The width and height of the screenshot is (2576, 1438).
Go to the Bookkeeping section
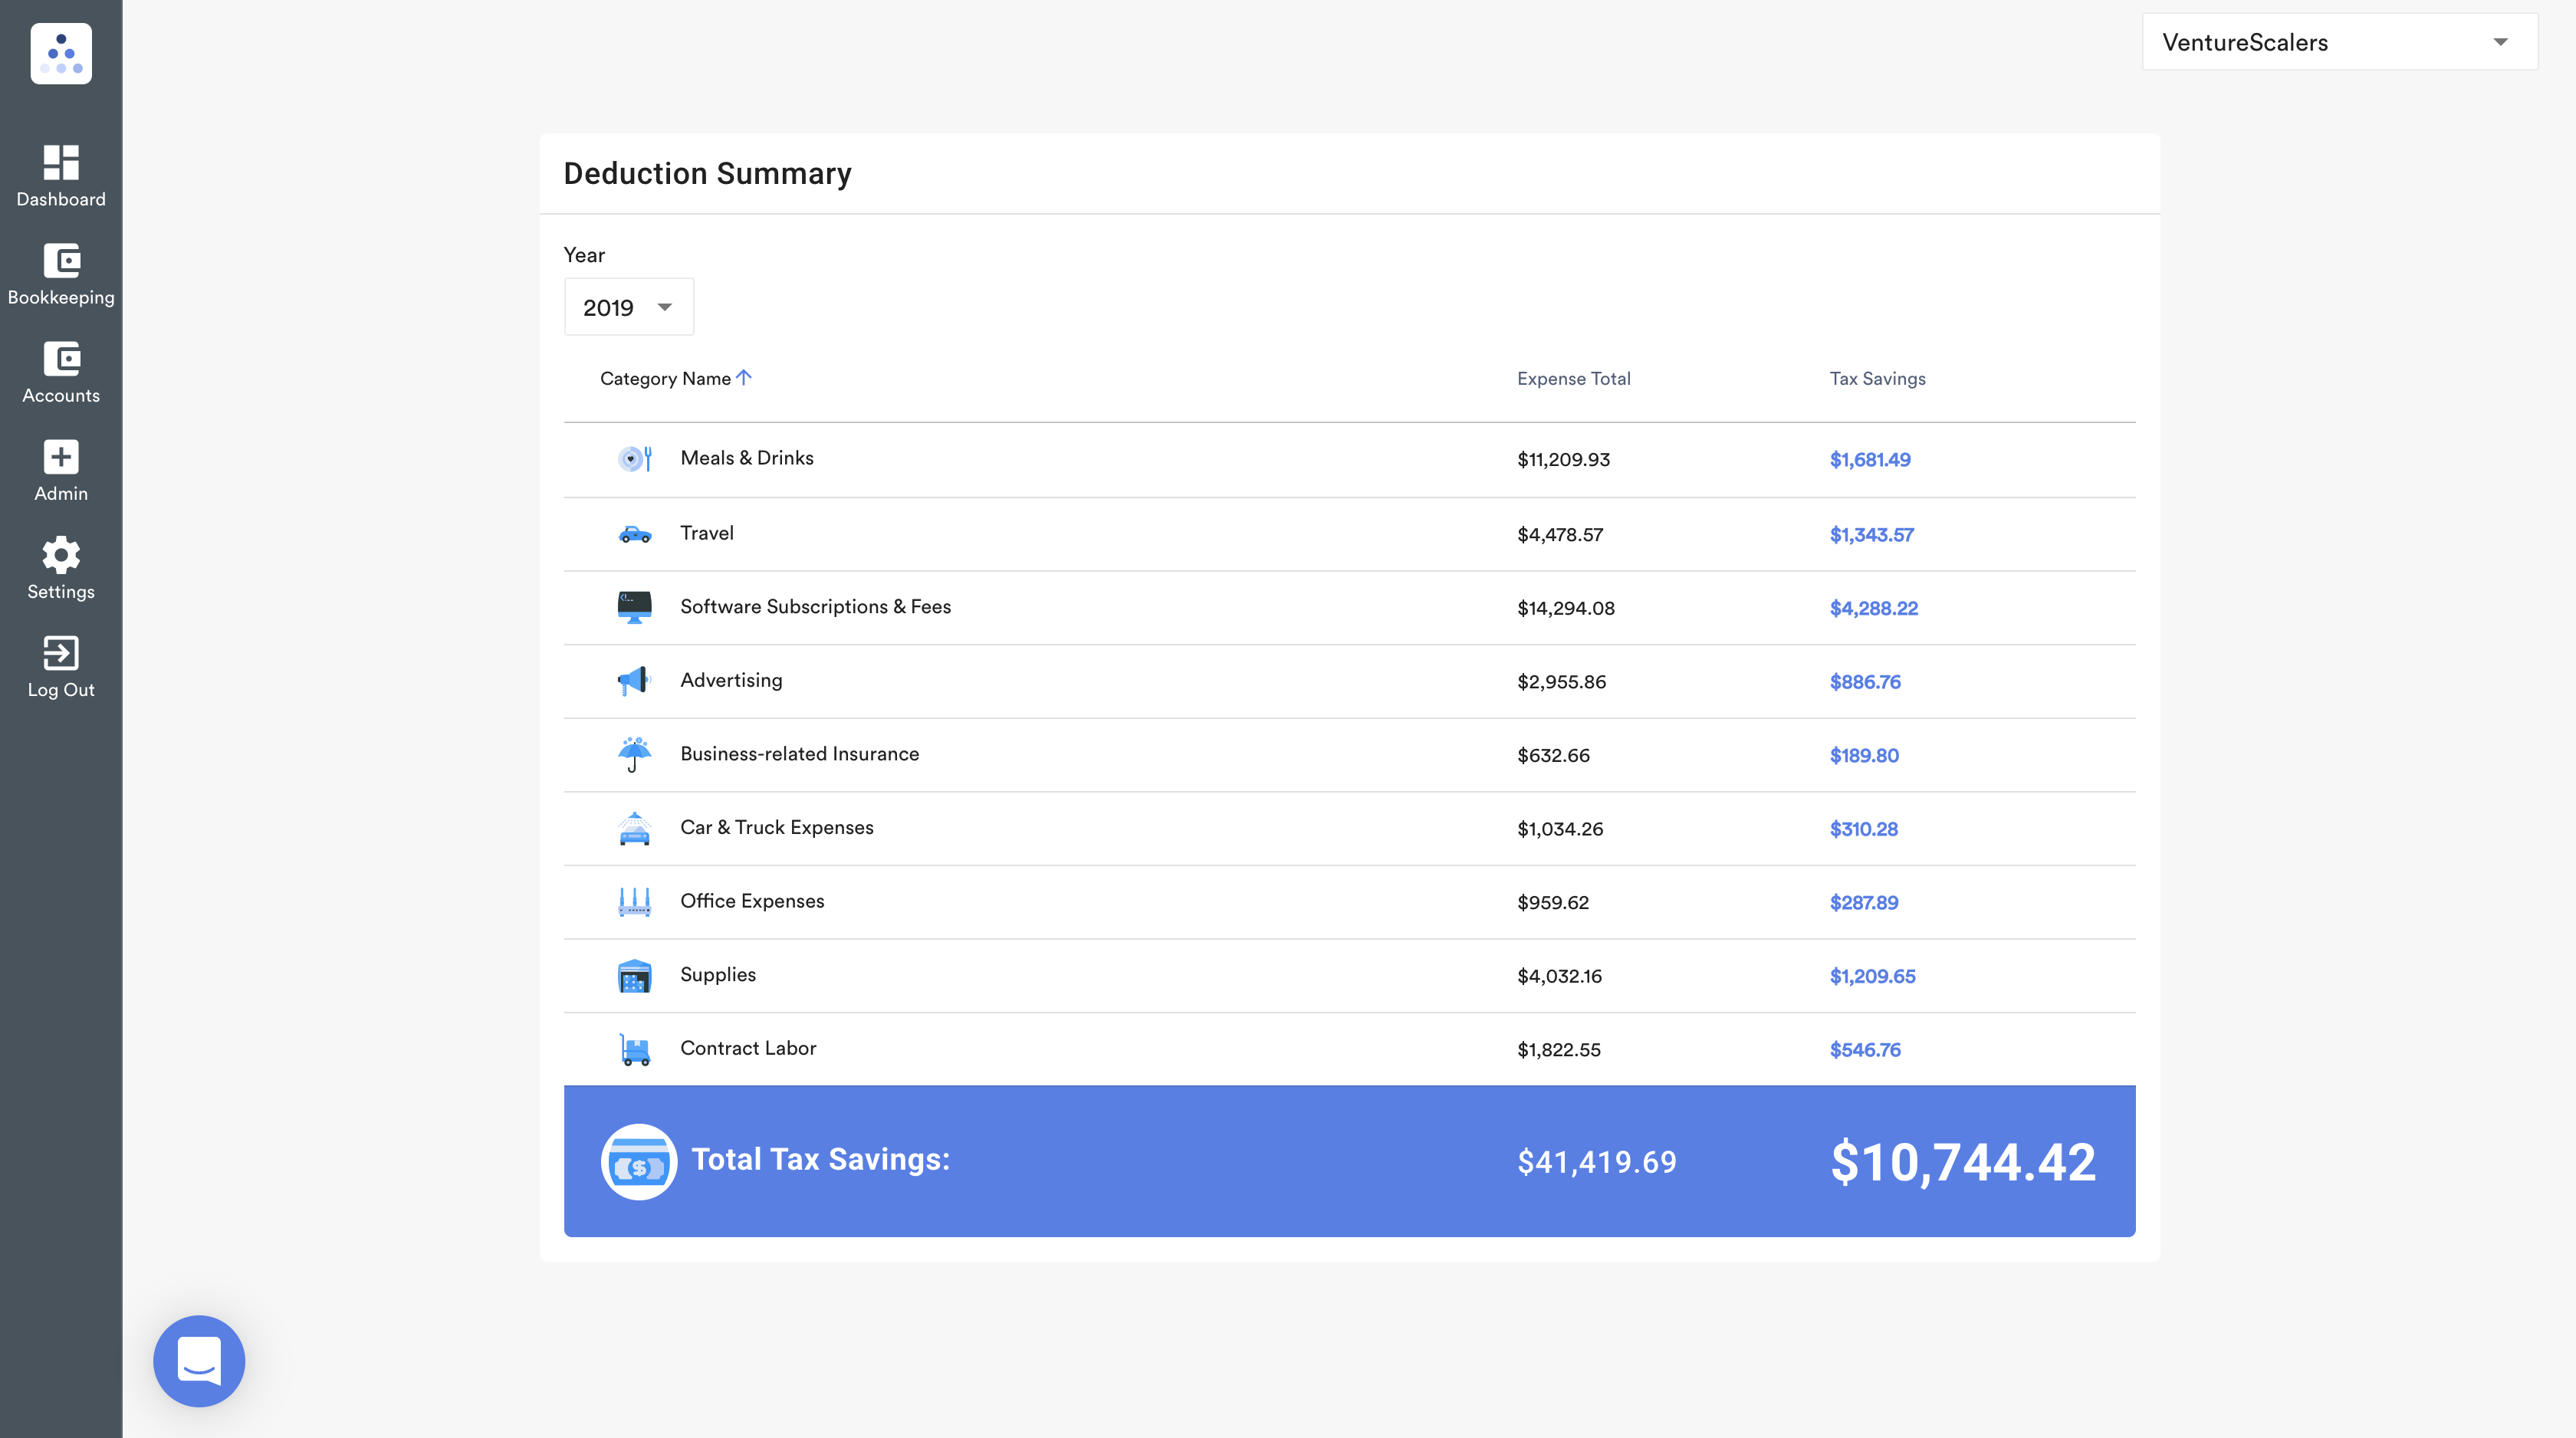(x=61, y=274)
